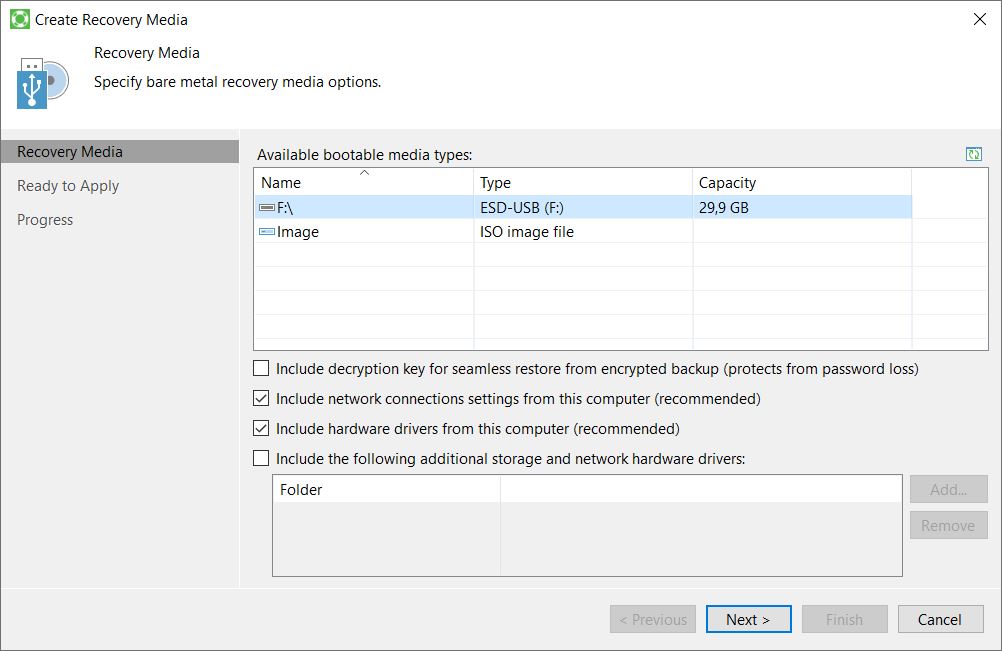Image resolution: width=1002 pixels, height=651 pixels.
Task: Sort media by Capacity column header
Action: pos(800,183)
